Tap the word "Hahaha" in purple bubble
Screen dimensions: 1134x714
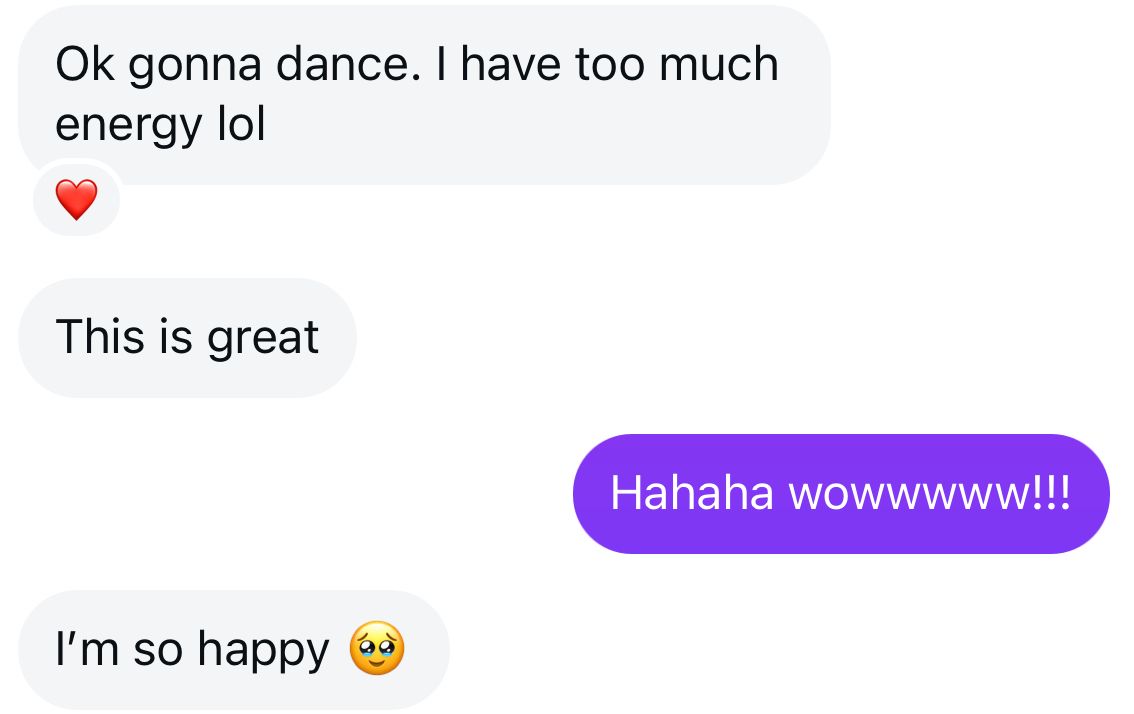(x=691, y=493)
